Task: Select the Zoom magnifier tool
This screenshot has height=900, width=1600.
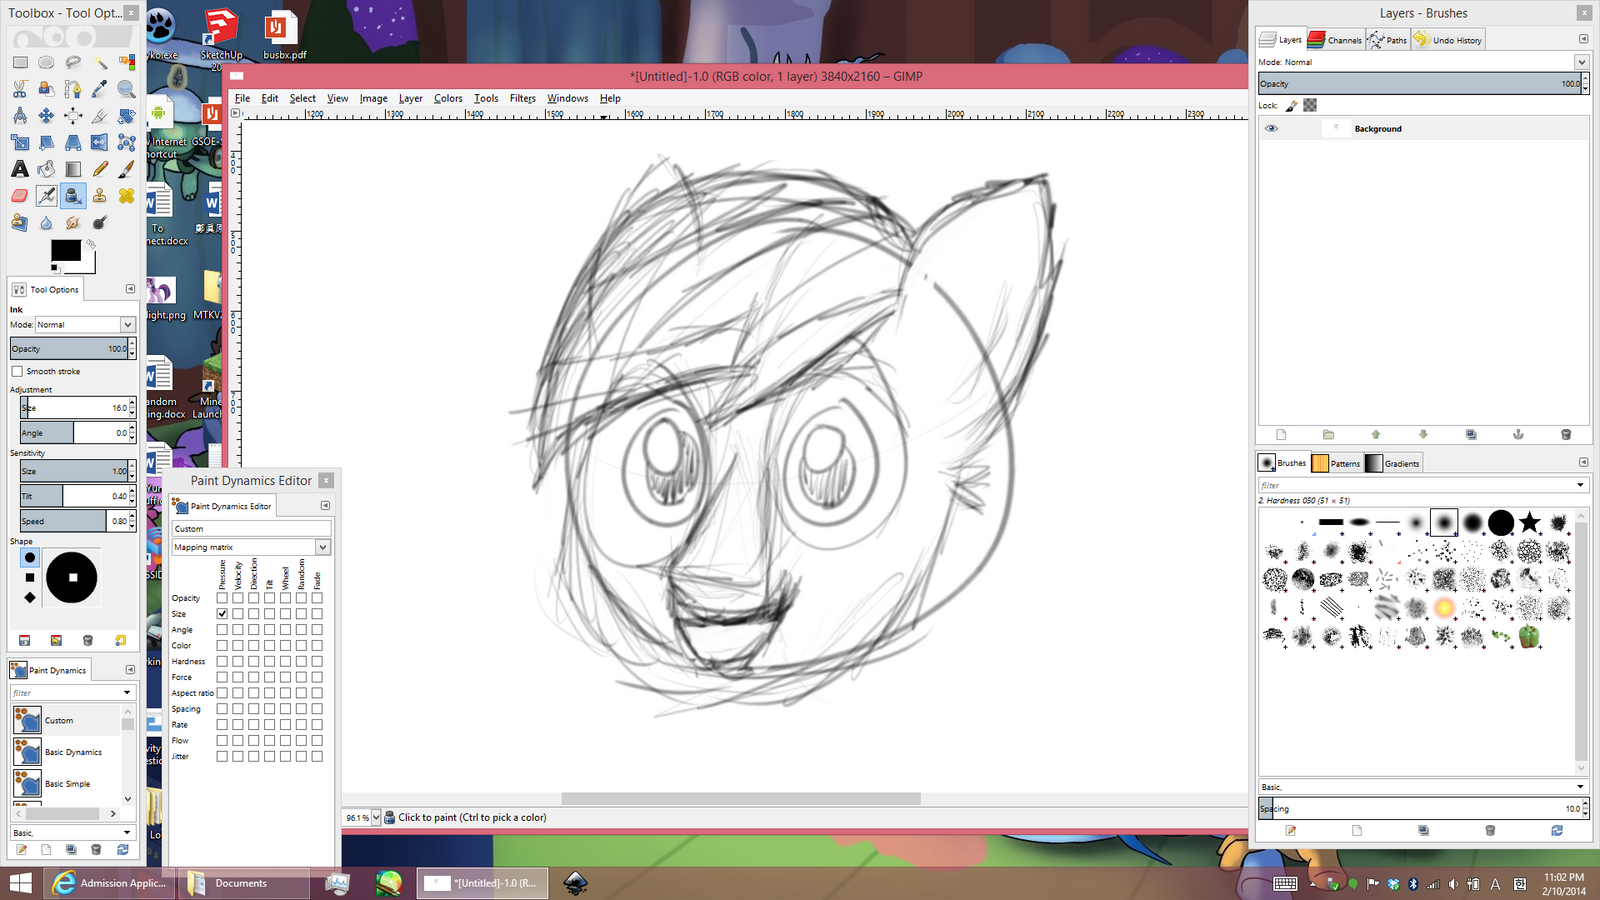Action: pyautogui.click(x=126, y=89)
